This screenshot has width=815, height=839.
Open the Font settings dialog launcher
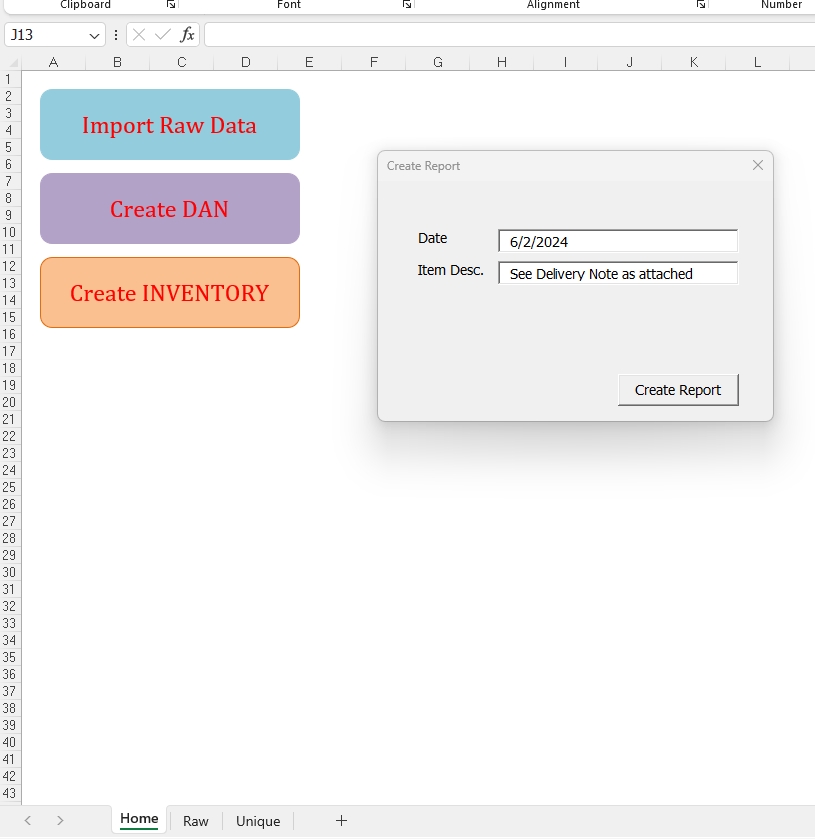click(x=406, y=5)
